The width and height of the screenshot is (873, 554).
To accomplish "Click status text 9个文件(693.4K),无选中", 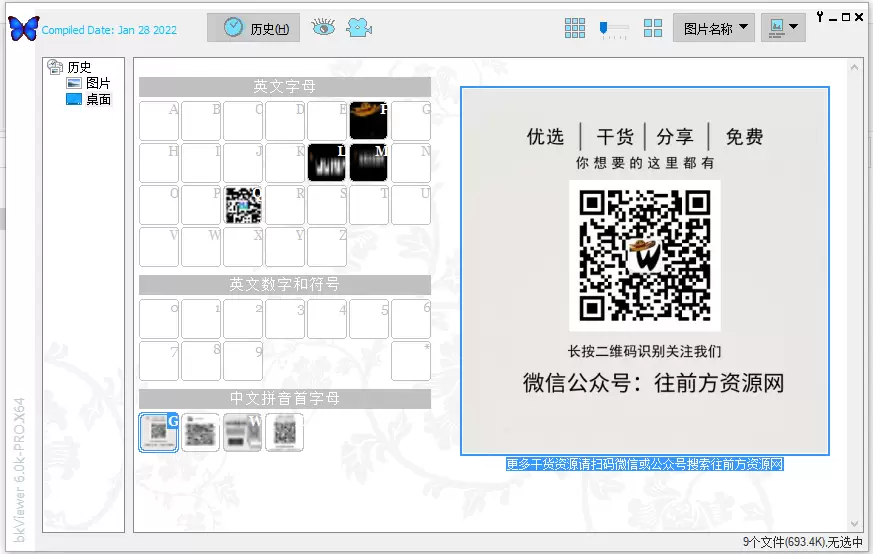I will 802,542.
